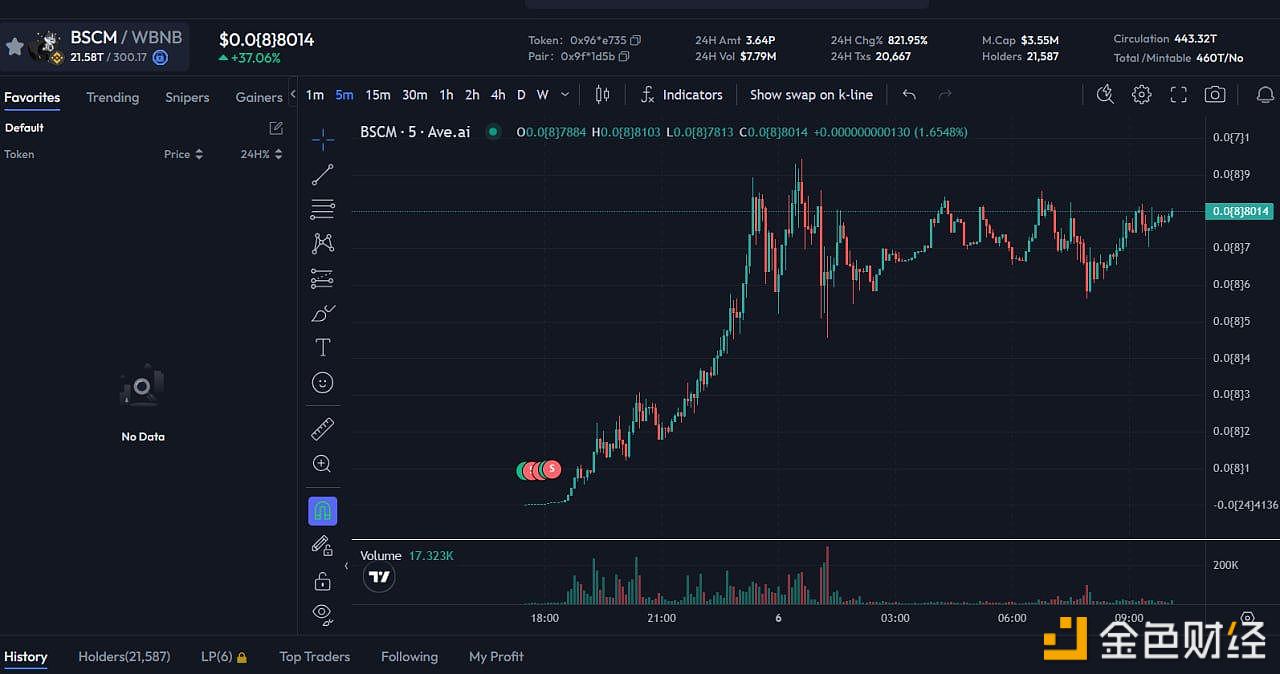
Task: Take a chart snapshot with camera icon
Action: coord(1215,95)
